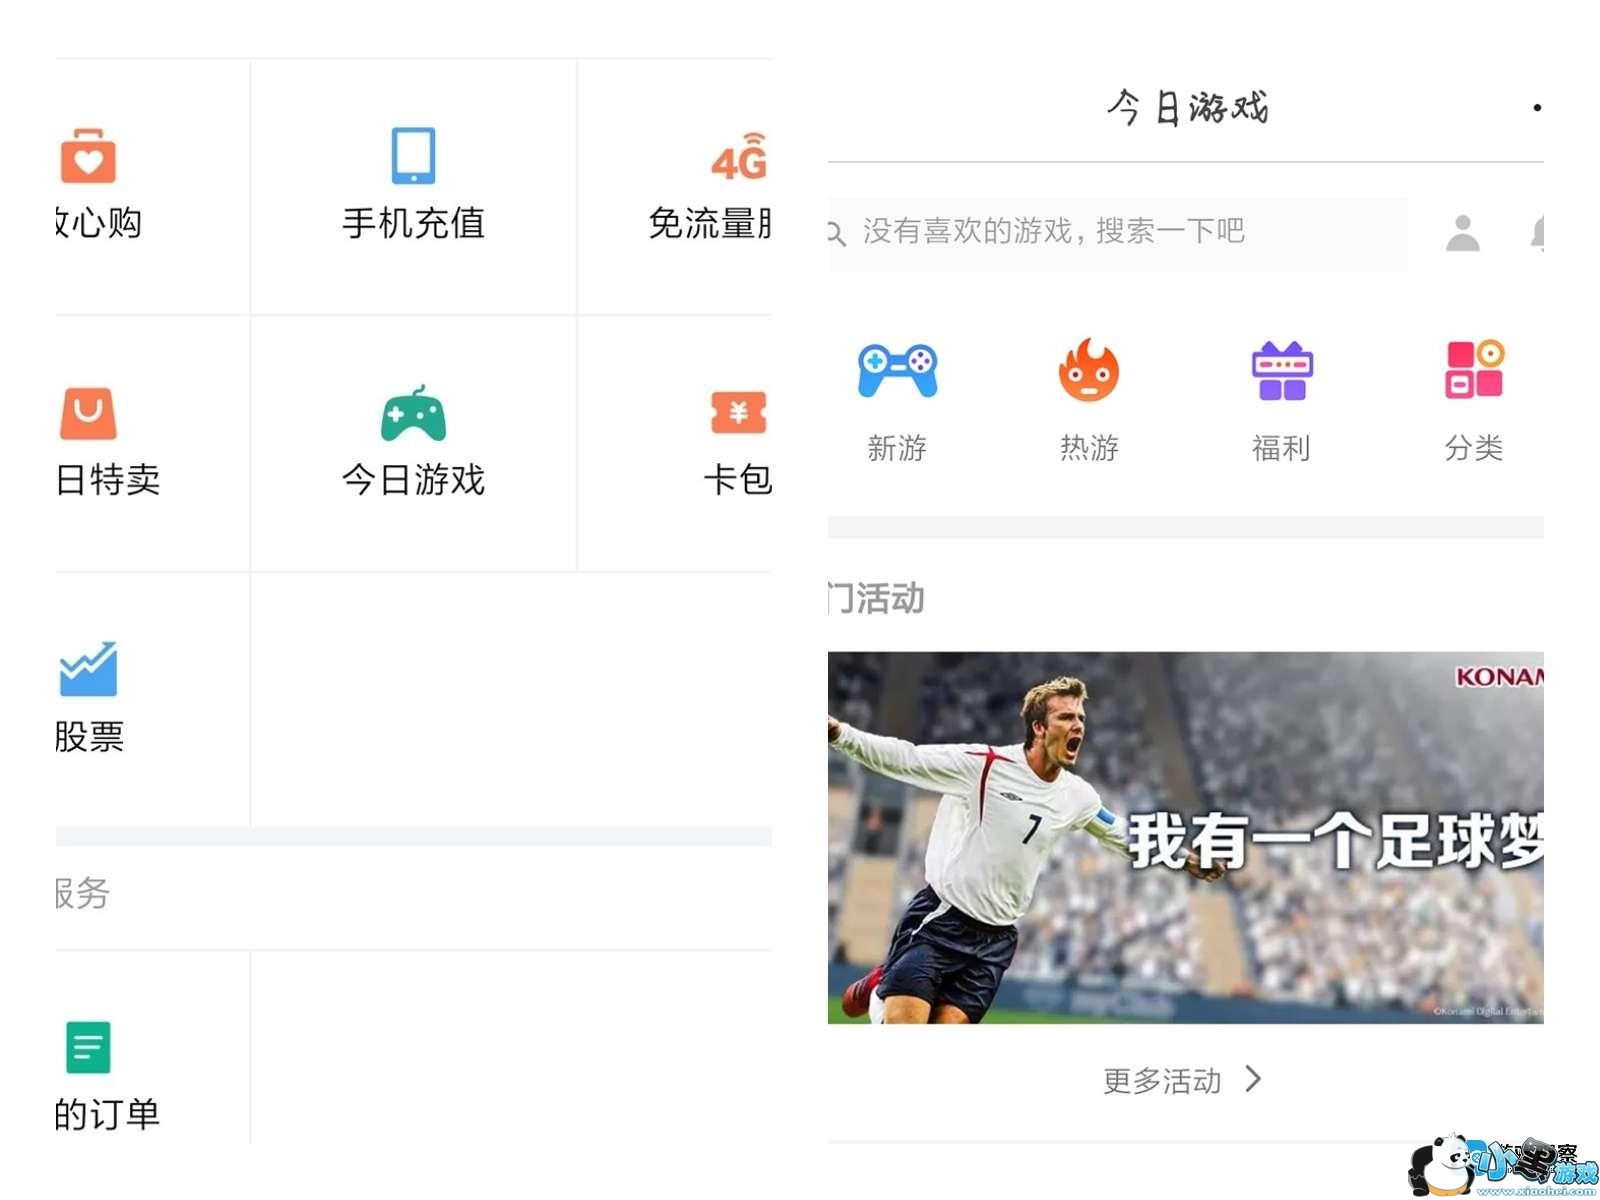Select the blue gamepad 新游 icon

tap(897, 371)
